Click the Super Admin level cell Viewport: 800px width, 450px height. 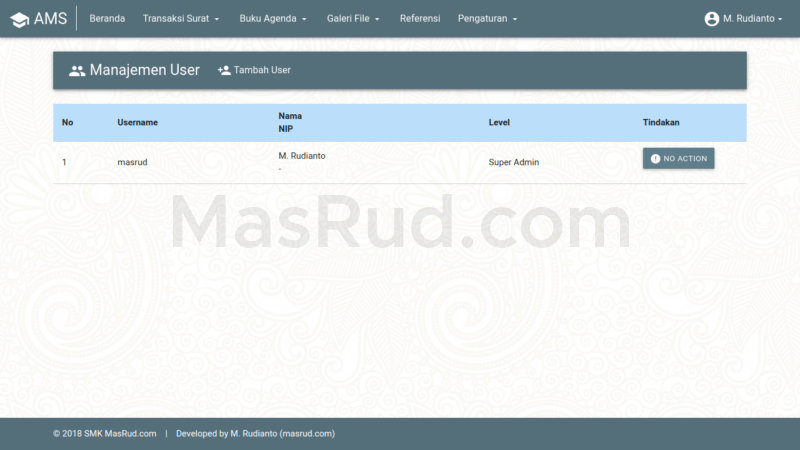click(513, 162)
